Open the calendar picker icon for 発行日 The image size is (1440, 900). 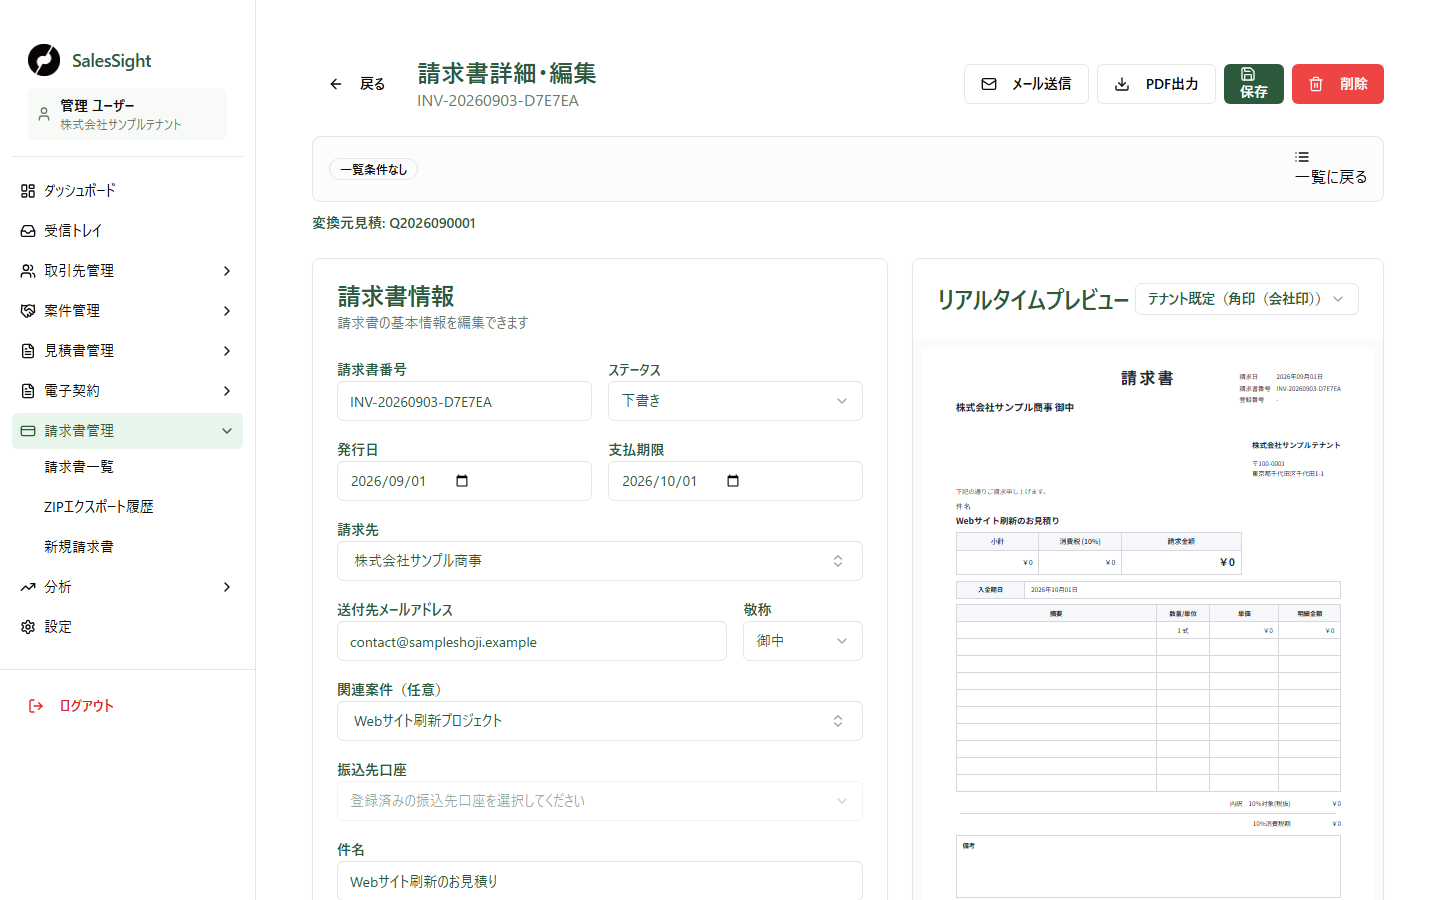(462, 481)
